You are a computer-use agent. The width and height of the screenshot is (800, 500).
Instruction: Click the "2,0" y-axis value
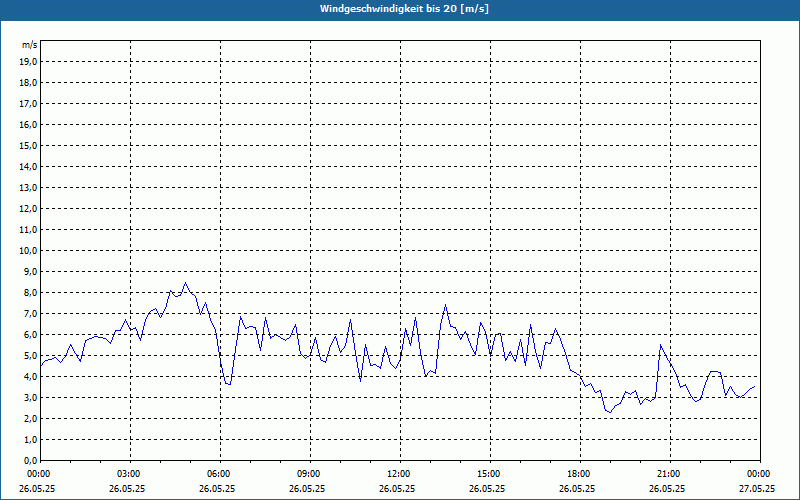[30, 418]
